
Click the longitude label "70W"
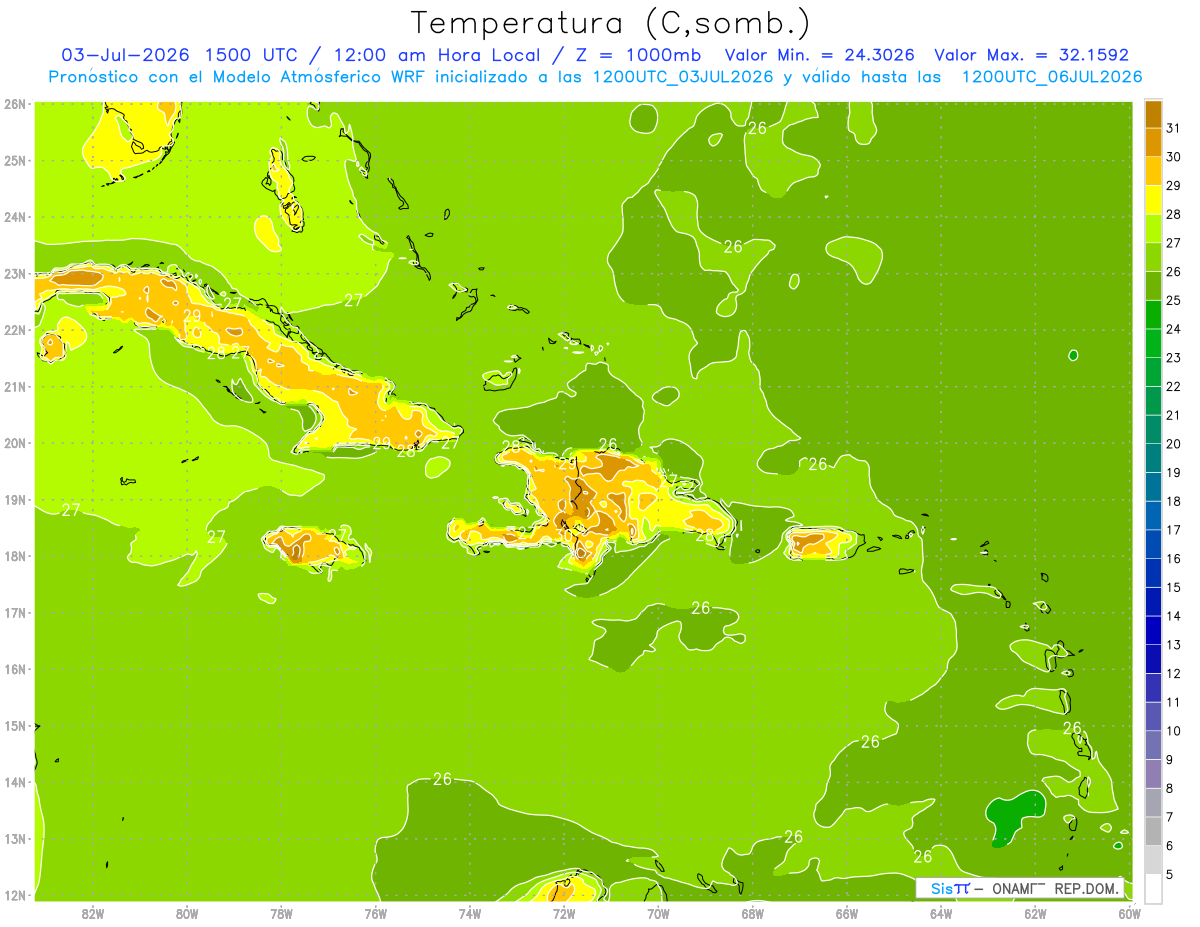click(x=658, y=913)
